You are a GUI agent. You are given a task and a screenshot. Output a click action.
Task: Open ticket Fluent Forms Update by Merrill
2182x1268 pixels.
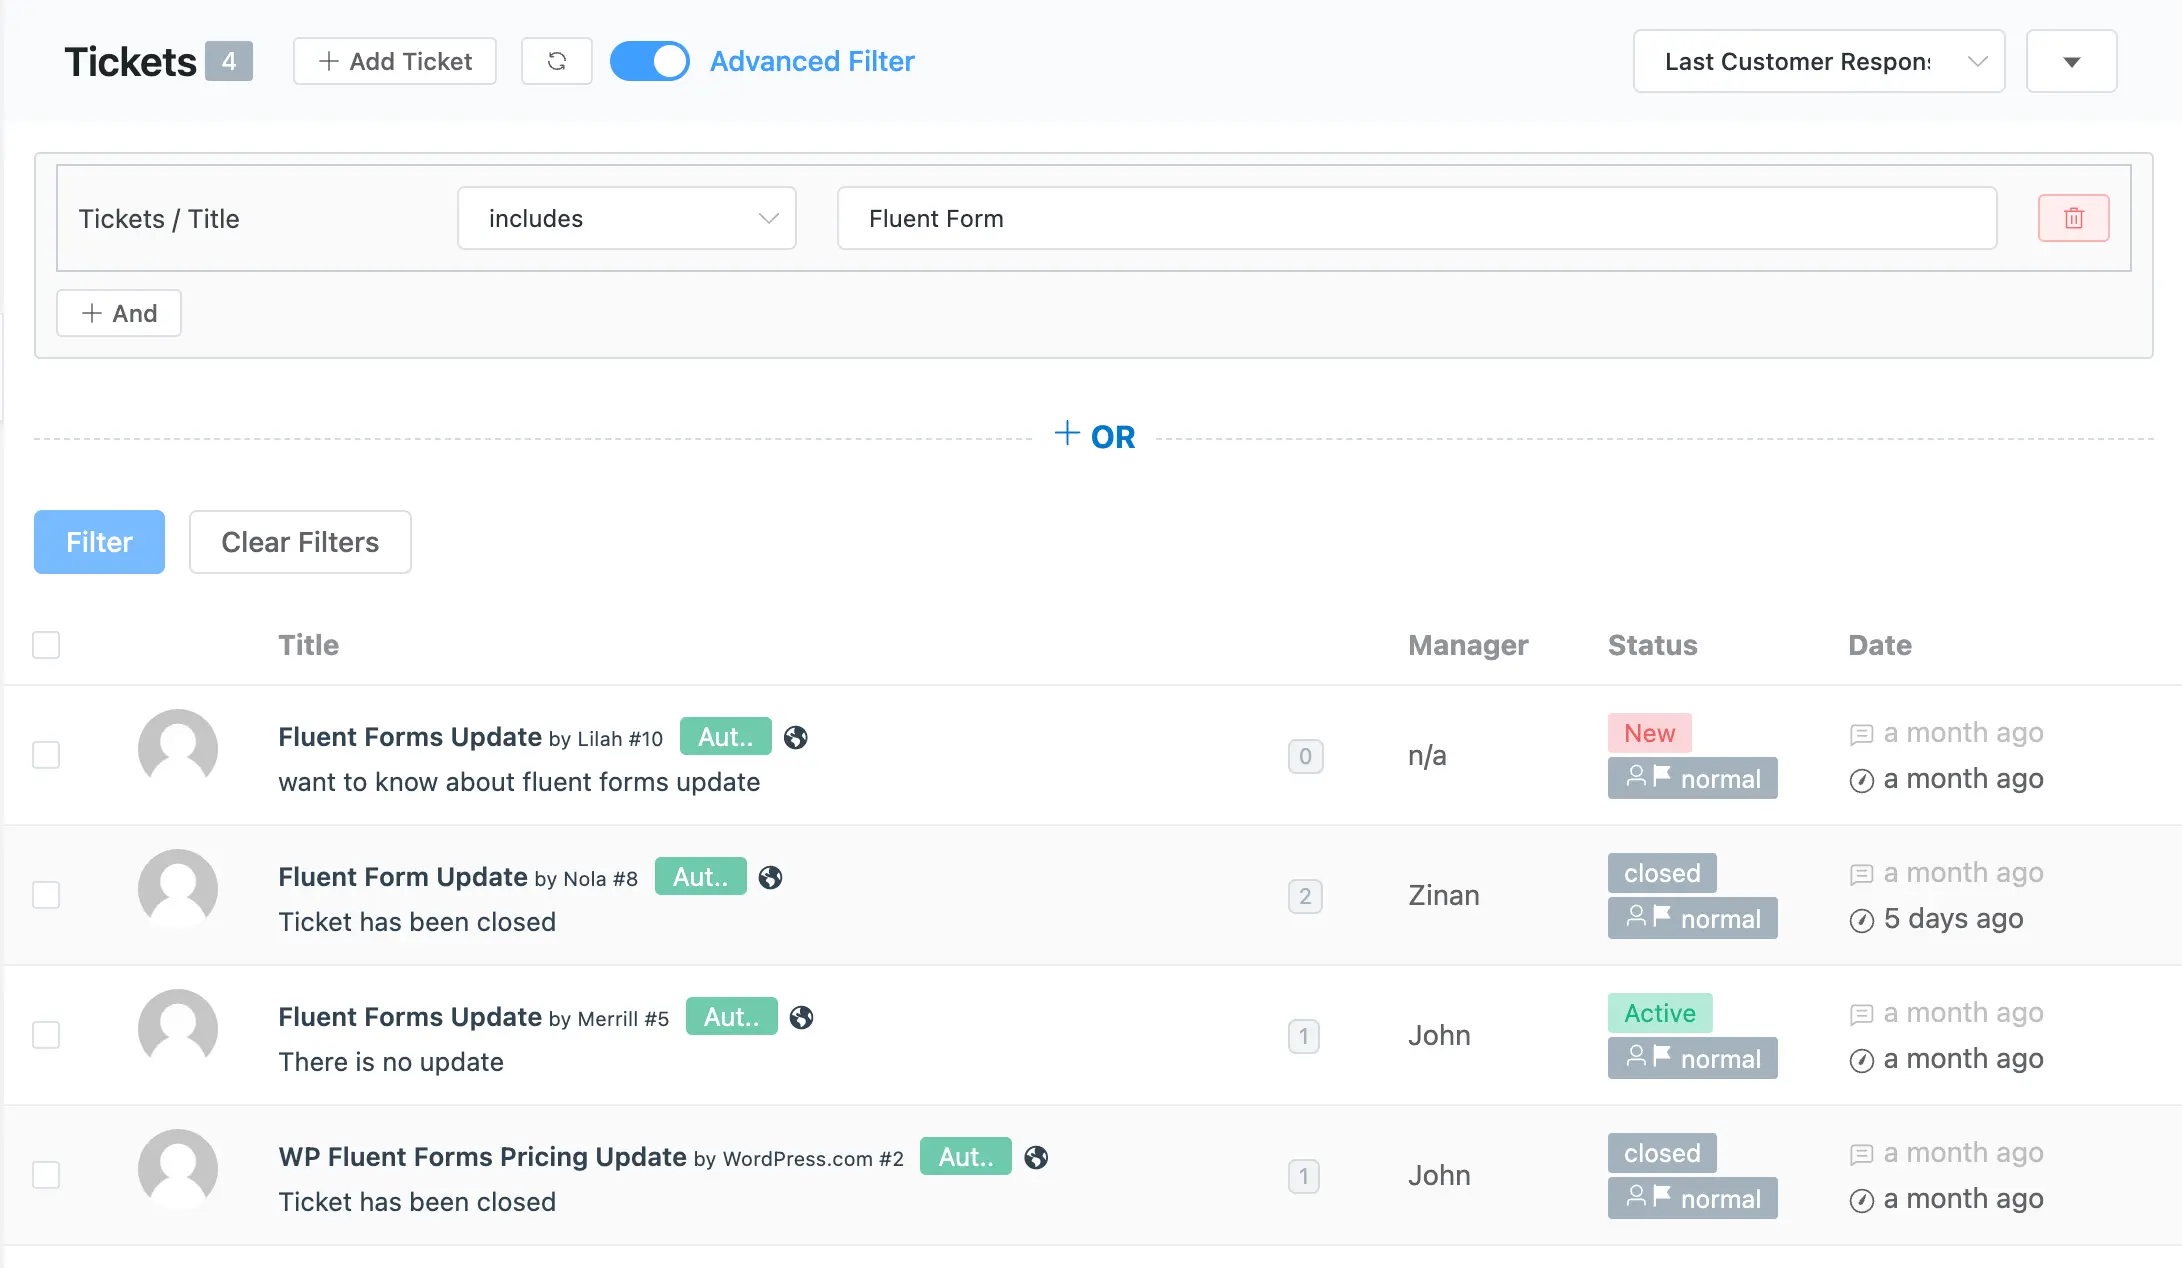[x=410, y=1017]
